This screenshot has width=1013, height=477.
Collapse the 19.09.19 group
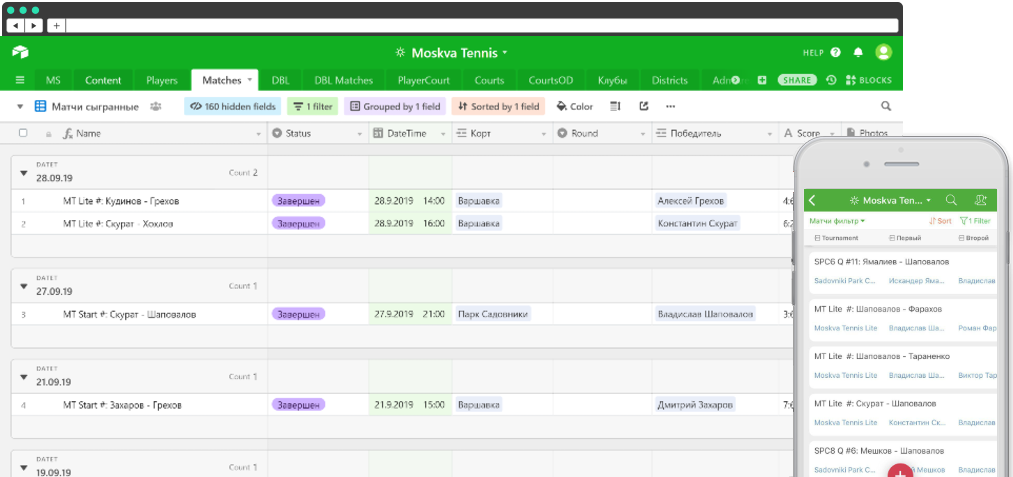[24, 467]
